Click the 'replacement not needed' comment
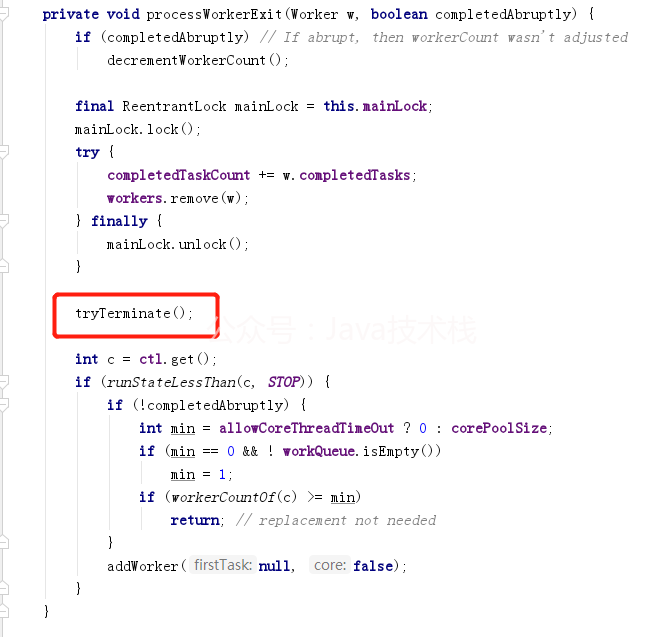The width and height of the screenshot is (665, 637). [336, 520]
